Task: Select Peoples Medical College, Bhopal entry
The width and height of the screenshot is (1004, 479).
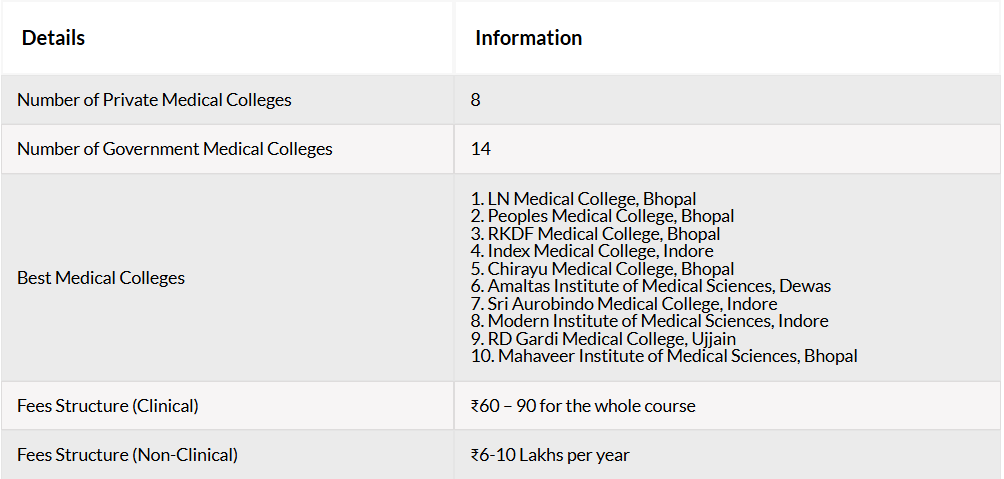Action: 603,216
